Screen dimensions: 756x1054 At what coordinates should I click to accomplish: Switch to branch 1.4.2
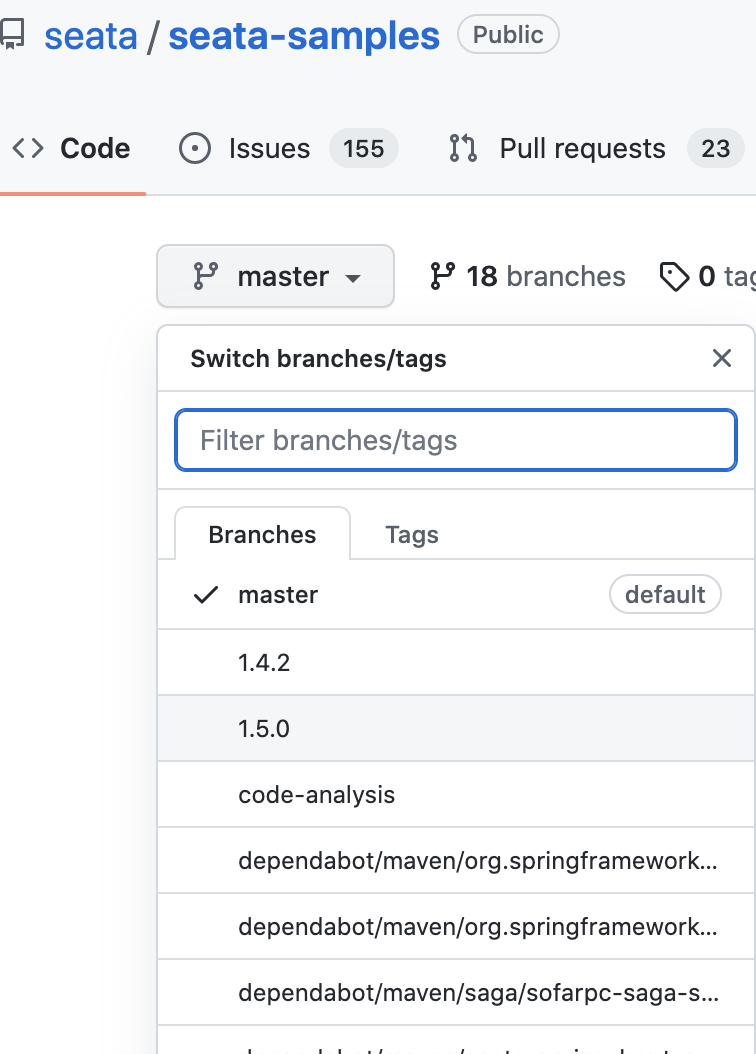click(x=456, y=663)
